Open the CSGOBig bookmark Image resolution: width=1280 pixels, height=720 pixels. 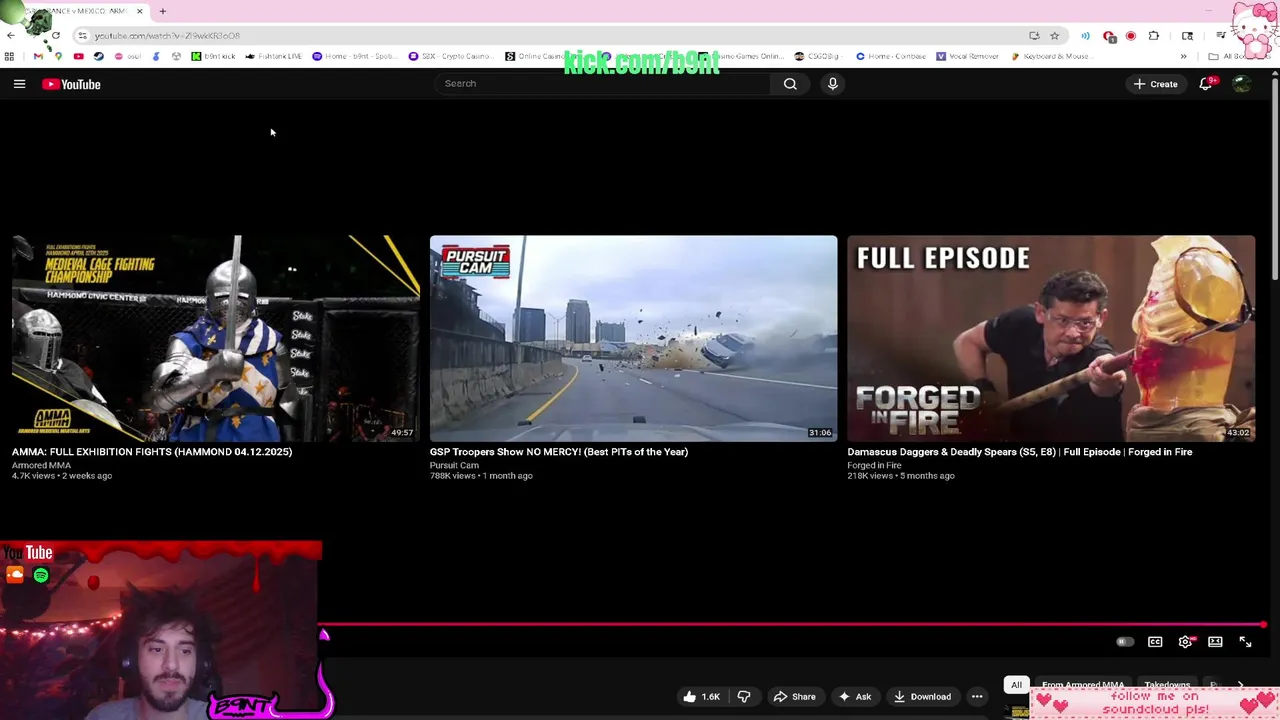click(x=817, y=56)
